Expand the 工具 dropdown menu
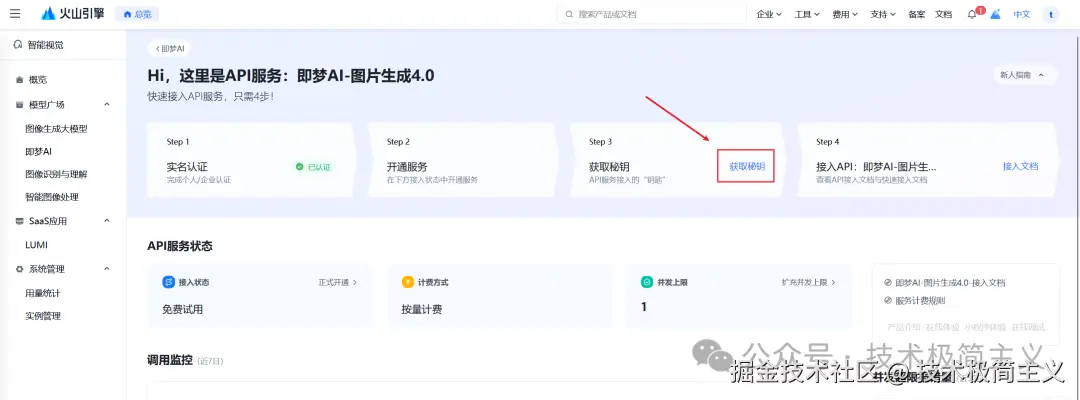Viewport: 1080px width, 400px height. 807,14
